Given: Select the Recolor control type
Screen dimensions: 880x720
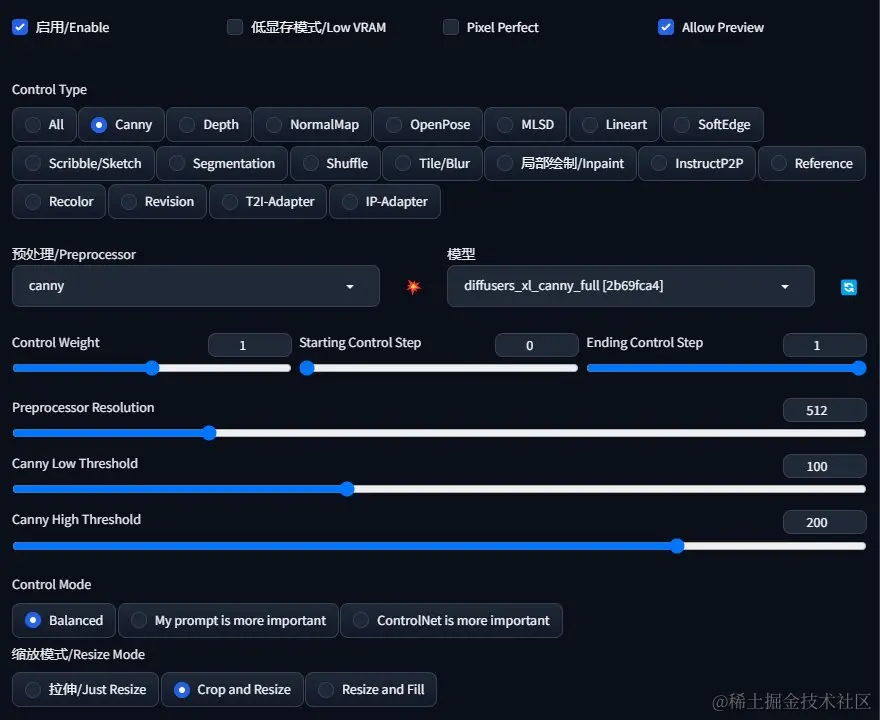Looking at the screenshot, I should [59, 201].
